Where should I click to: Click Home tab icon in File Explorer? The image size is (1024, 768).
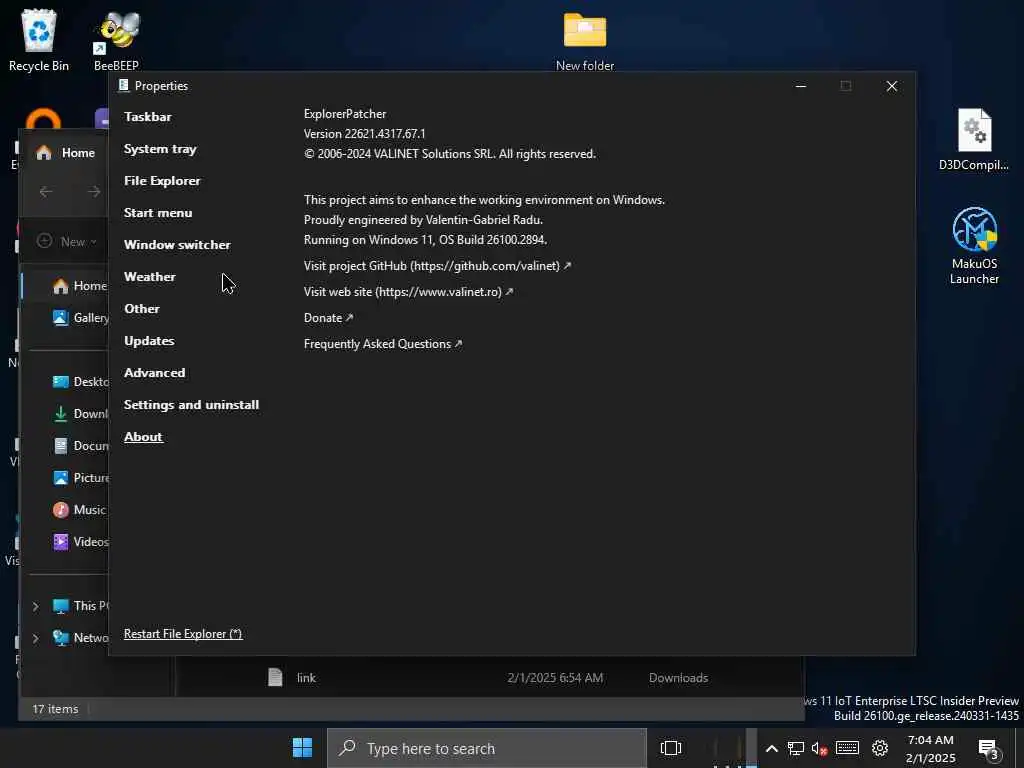pyautogui.click(x=44, y=153)
